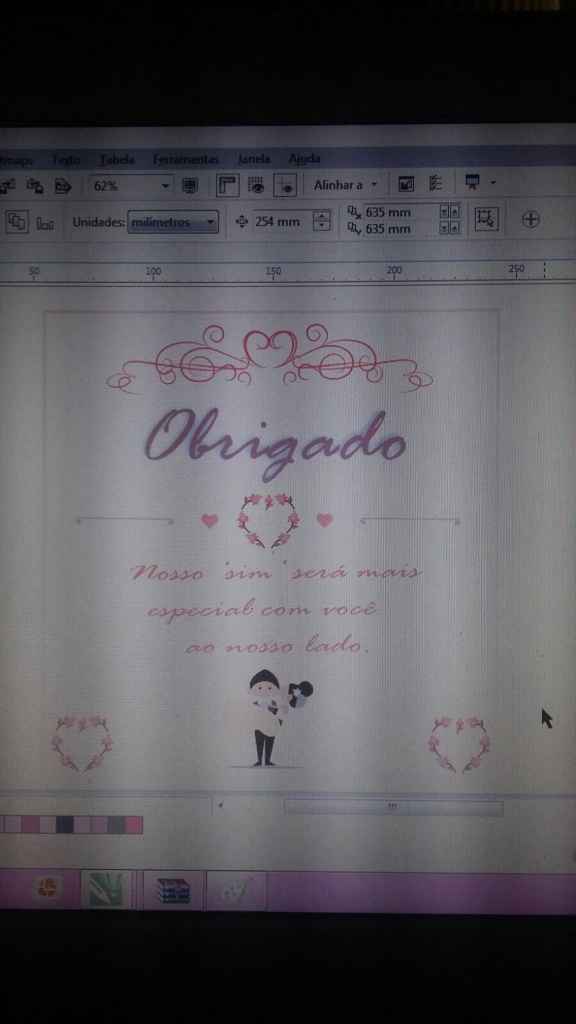Open the Ferramentas menu
This screenshot has width=576, height=1024.
[x=186, y=159]
